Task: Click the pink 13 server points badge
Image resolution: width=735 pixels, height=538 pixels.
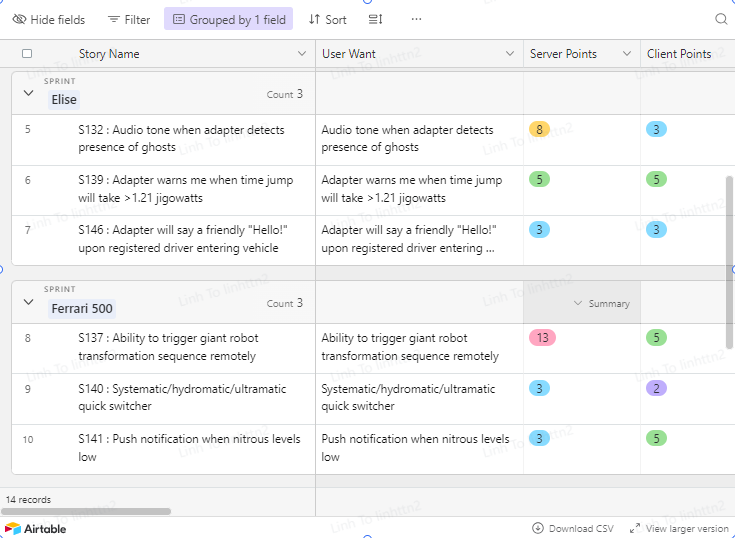Action: pos(542,338)
